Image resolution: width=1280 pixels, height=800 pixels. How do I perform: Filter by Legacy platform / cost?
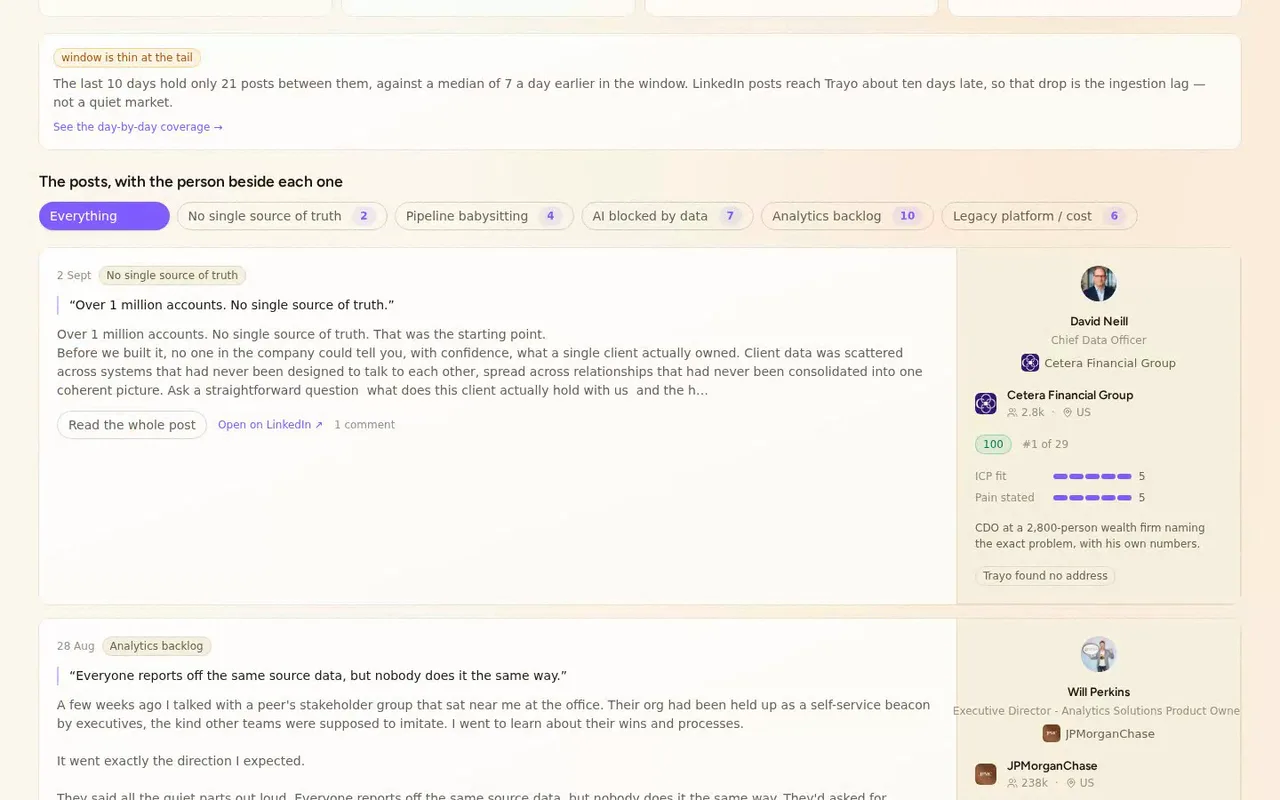click(1039, 216)
